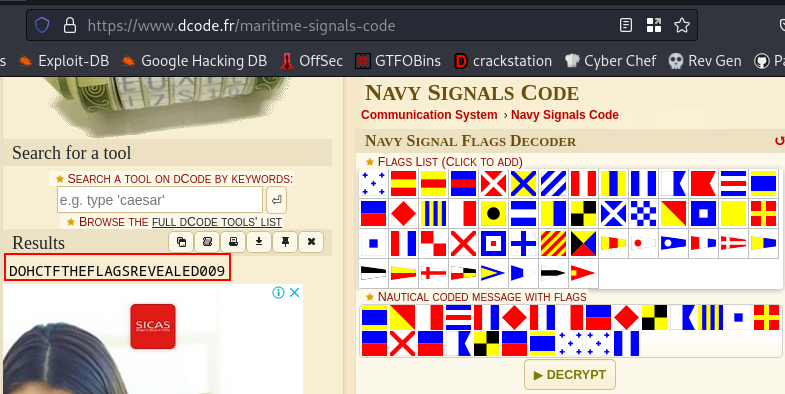Click the print results icon

click(233, 242)
